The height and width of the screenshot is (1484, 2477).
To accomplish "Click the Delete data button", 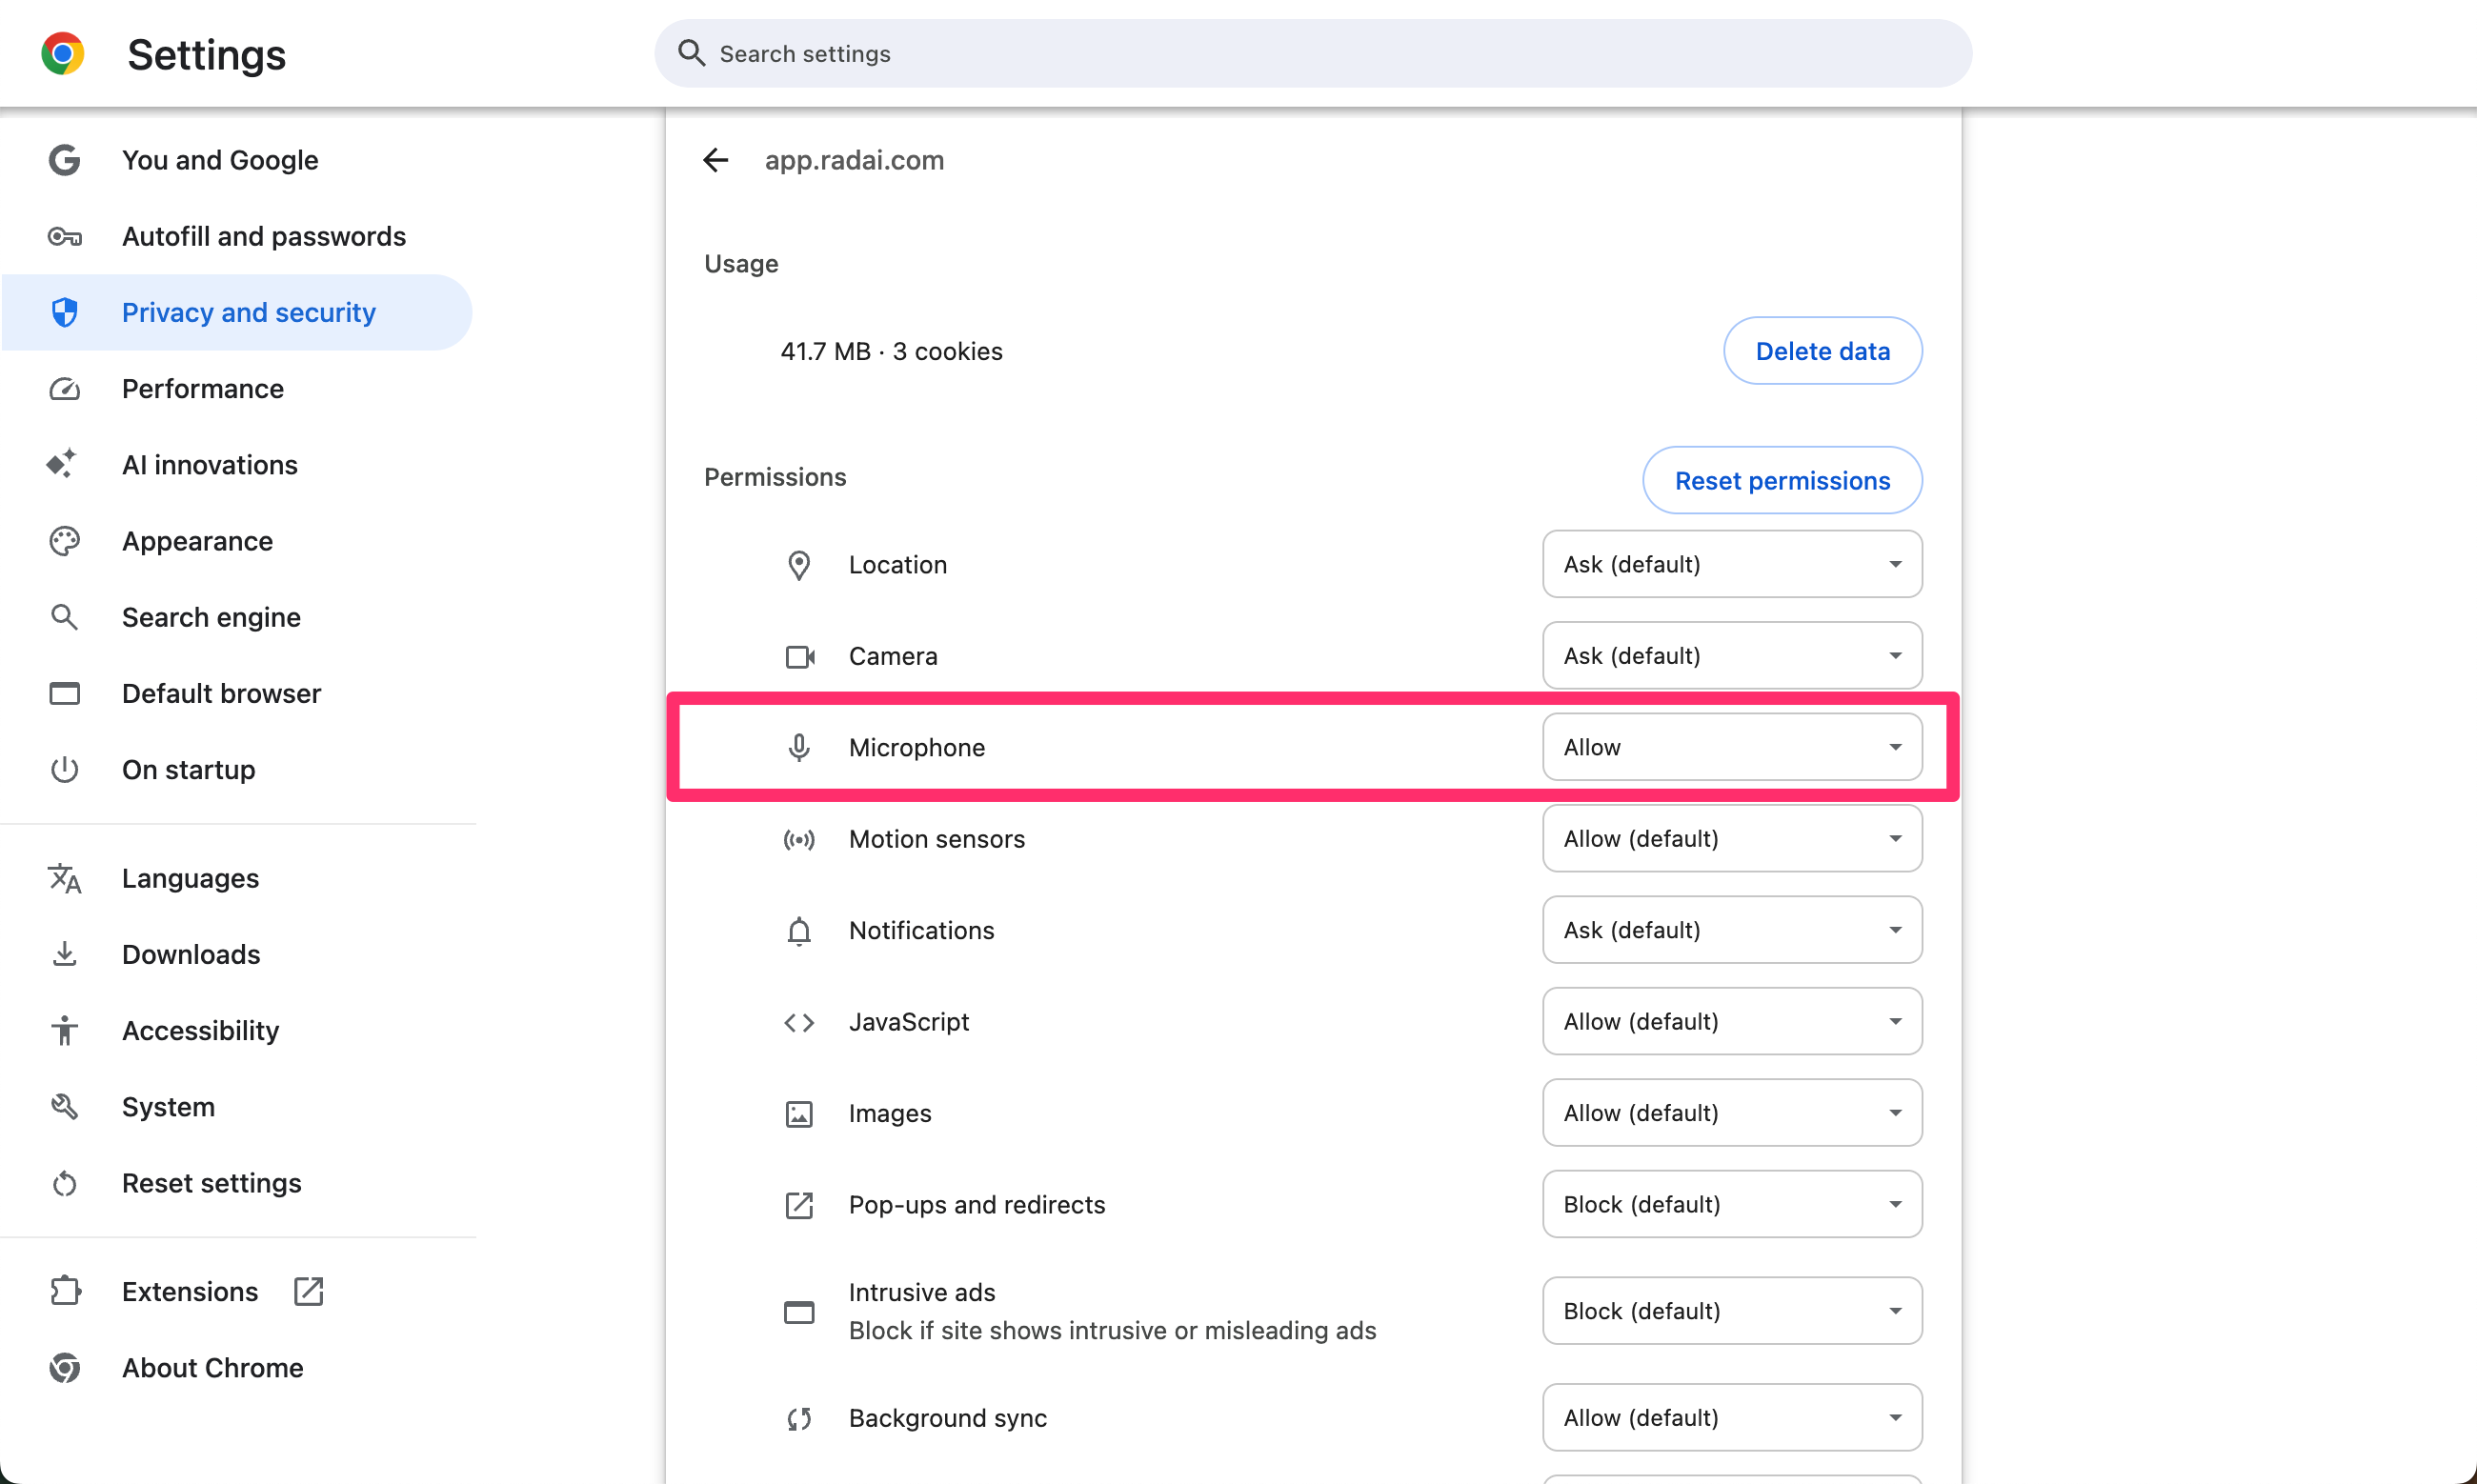I will click(x=1822, y=351).
